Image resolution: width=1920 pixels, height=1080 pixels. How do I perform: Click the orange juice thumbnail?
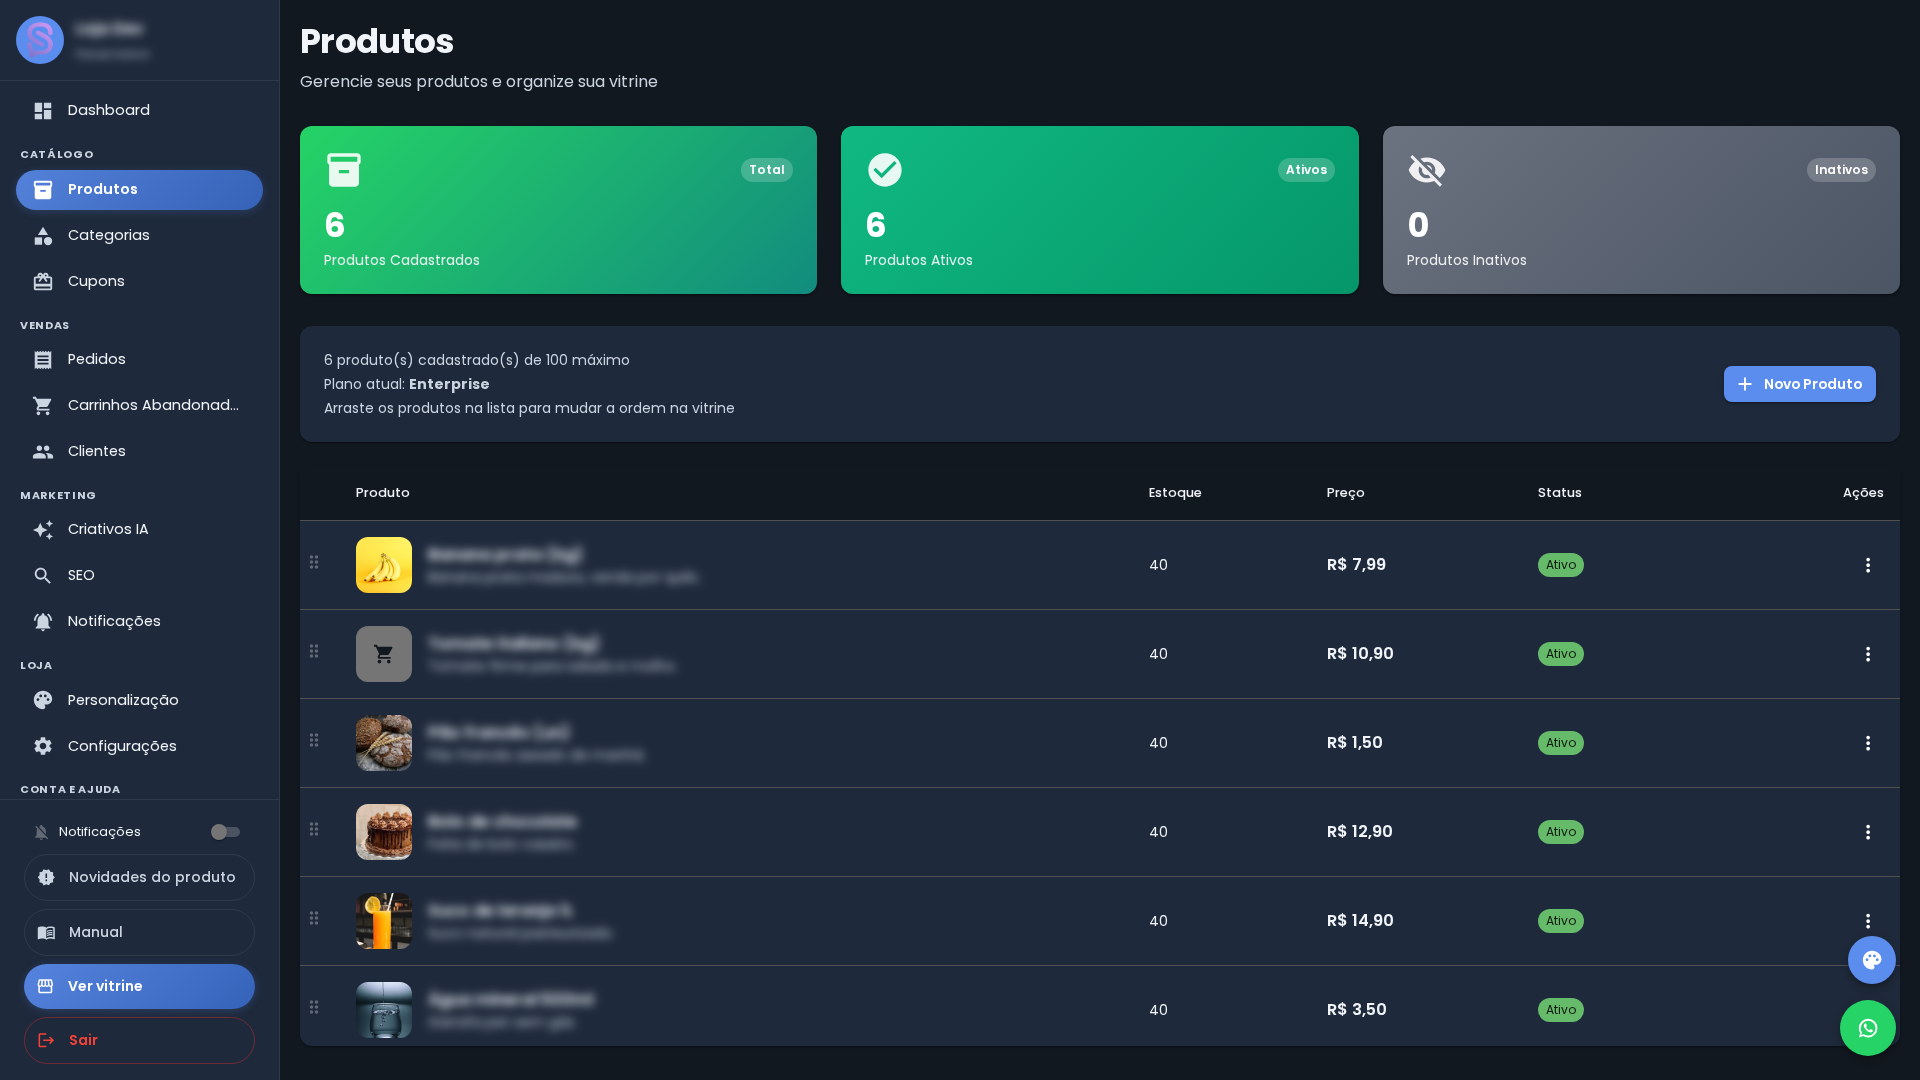(384, 921)
